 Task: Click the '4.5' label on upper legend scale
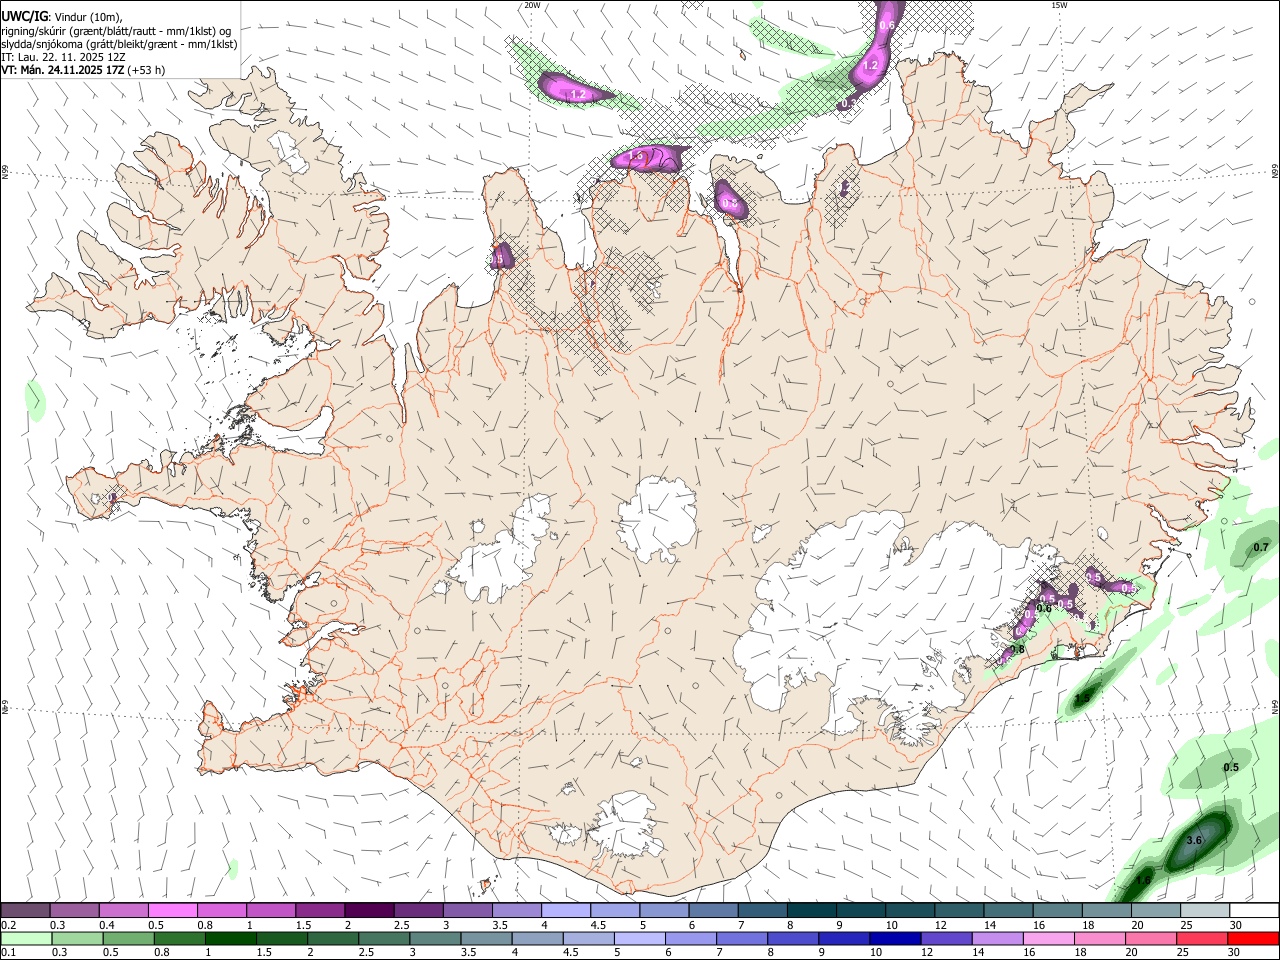(x=598, y=925)
